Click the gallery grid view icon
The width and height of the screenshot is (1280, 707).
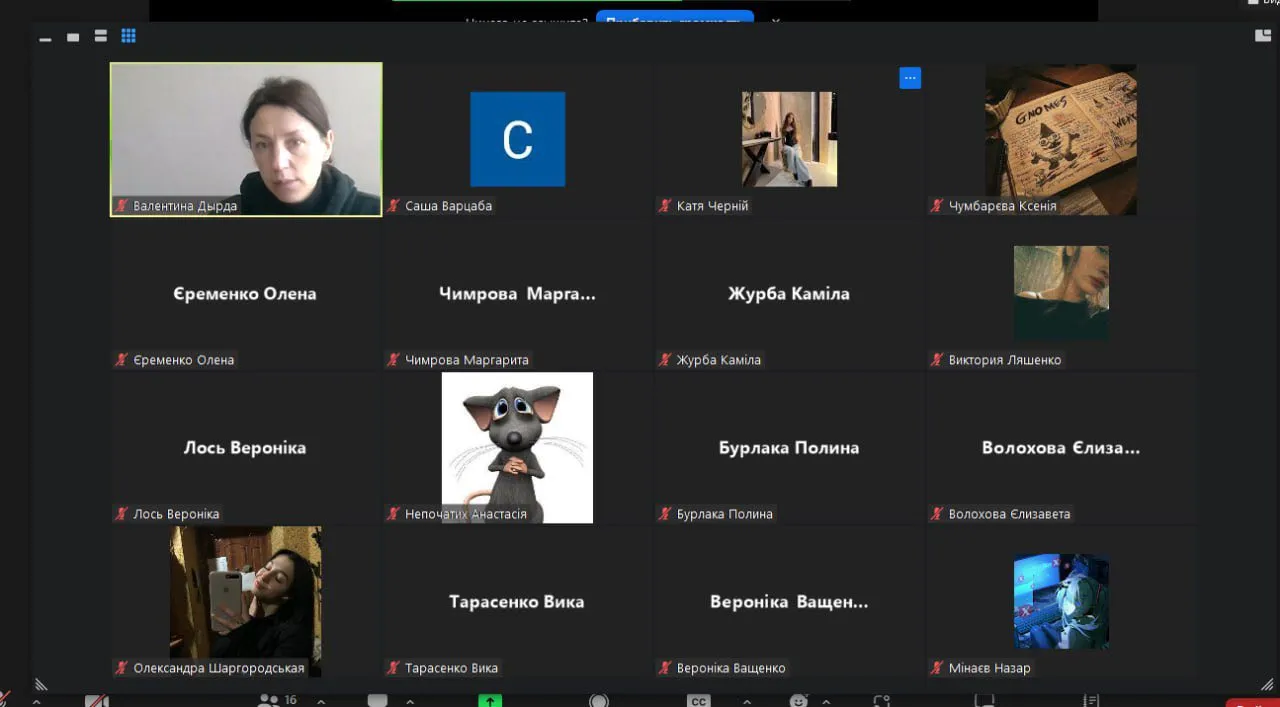point(128,36)
